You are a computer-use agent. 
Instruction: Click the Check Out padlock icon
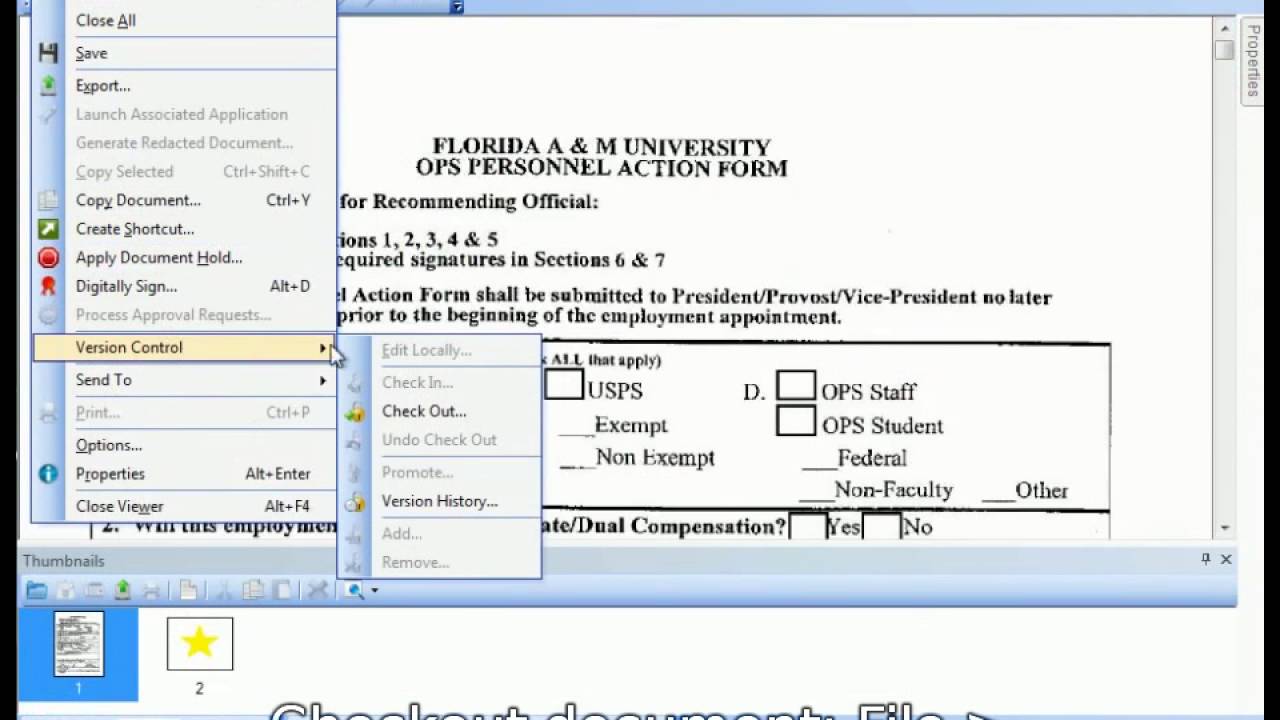[355, 411]
